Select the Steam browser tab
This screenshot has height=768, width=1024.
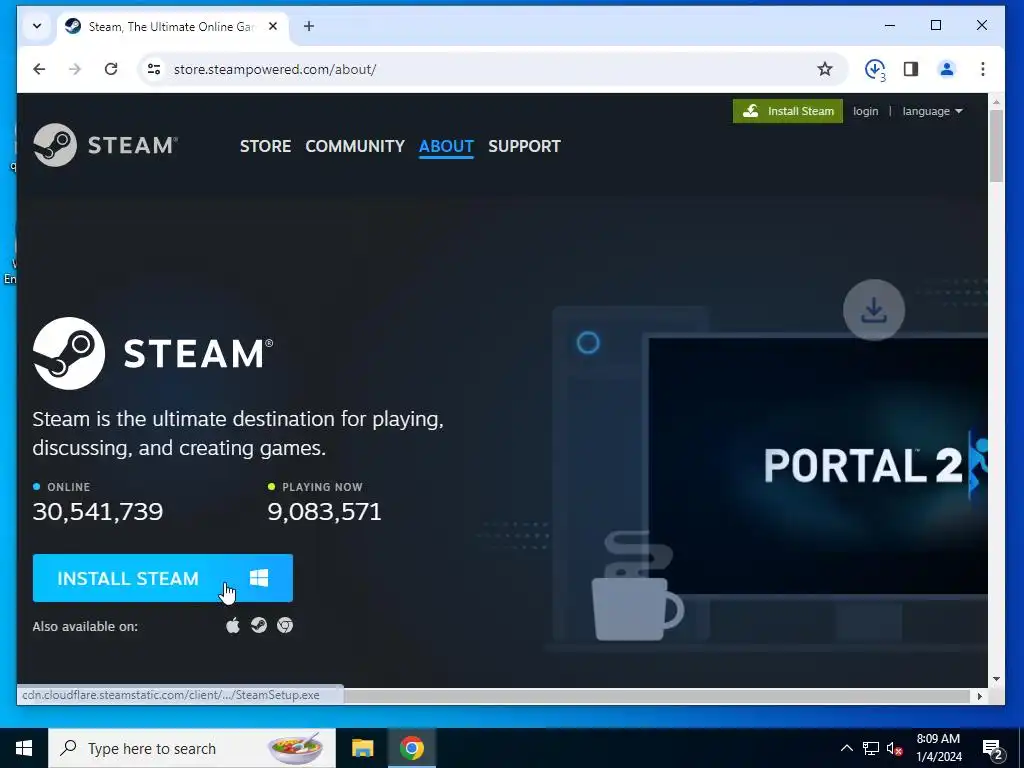pos(173,27)
